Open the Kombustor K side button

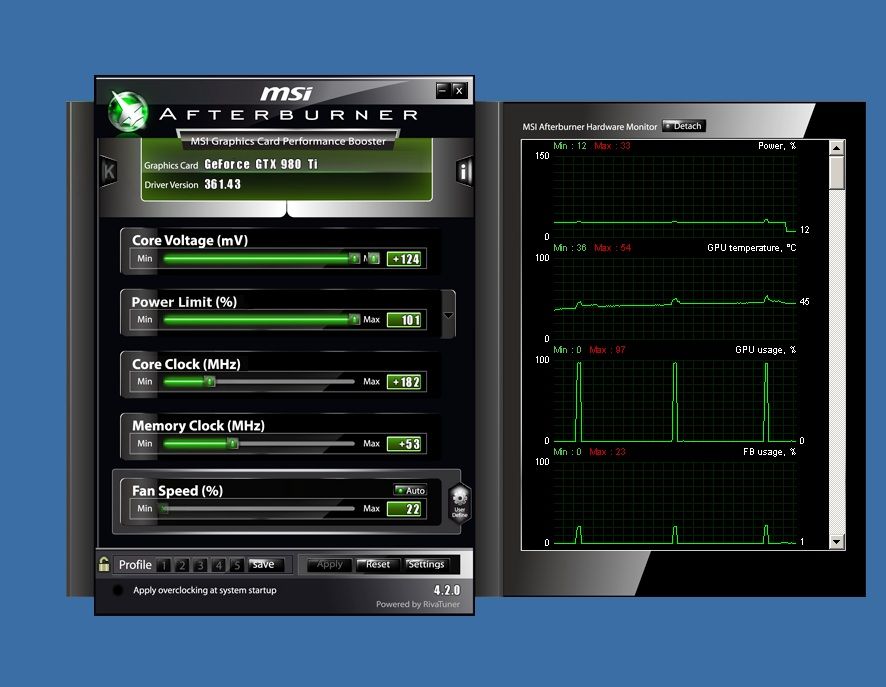(x=108, y=171)
